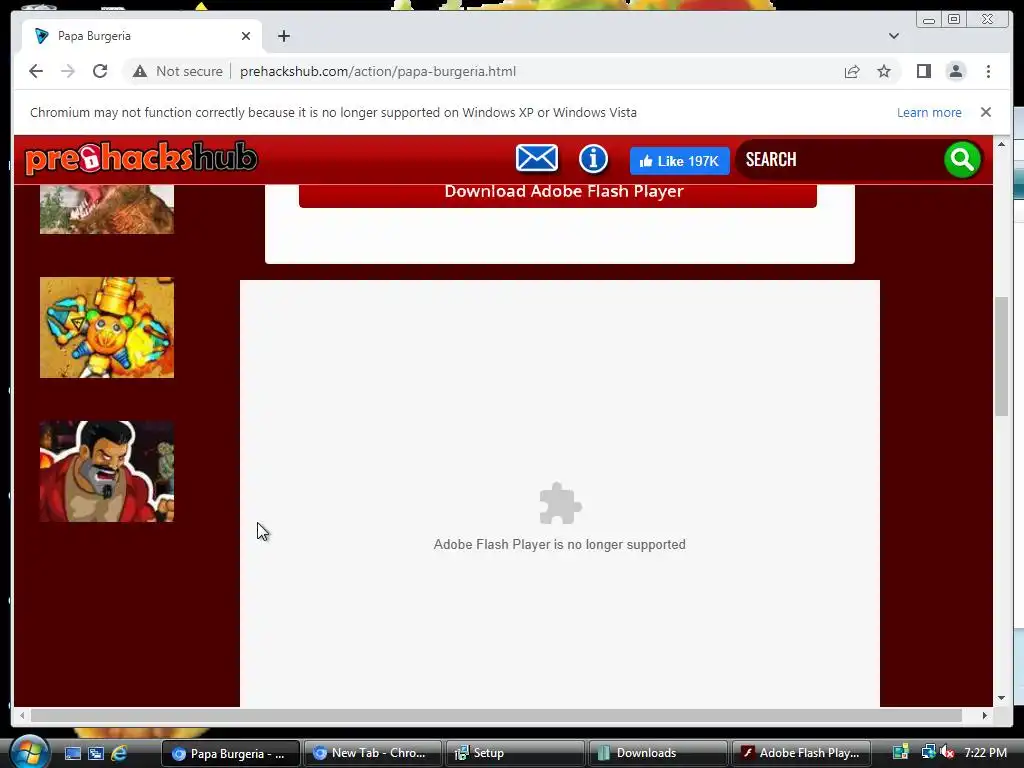Click the colorful leftmost system tray icon
1024x768 pixels.
pyautogui.click(x=901, y=753)
